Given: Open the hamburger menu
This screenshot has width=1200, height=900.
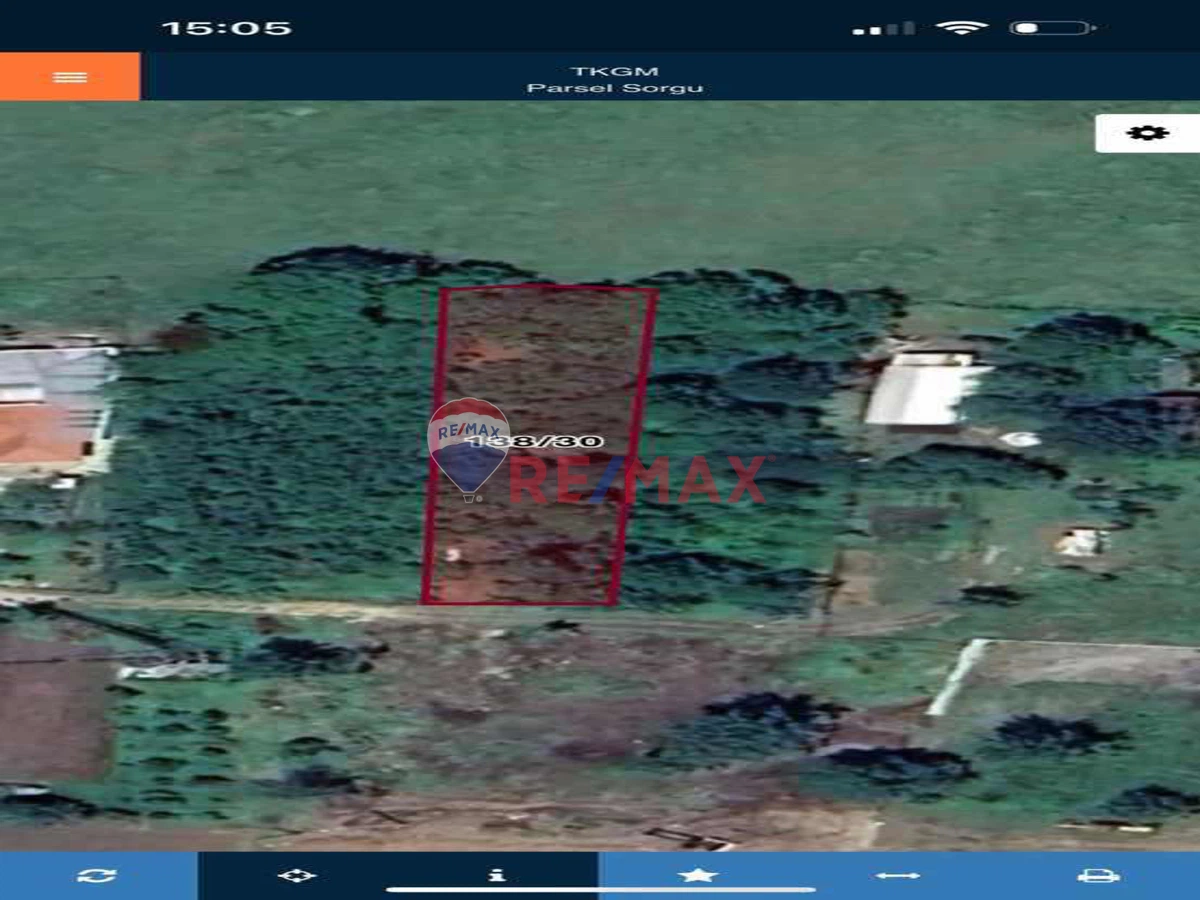Looking at the screenshot, I should click(x=70, y=77).
